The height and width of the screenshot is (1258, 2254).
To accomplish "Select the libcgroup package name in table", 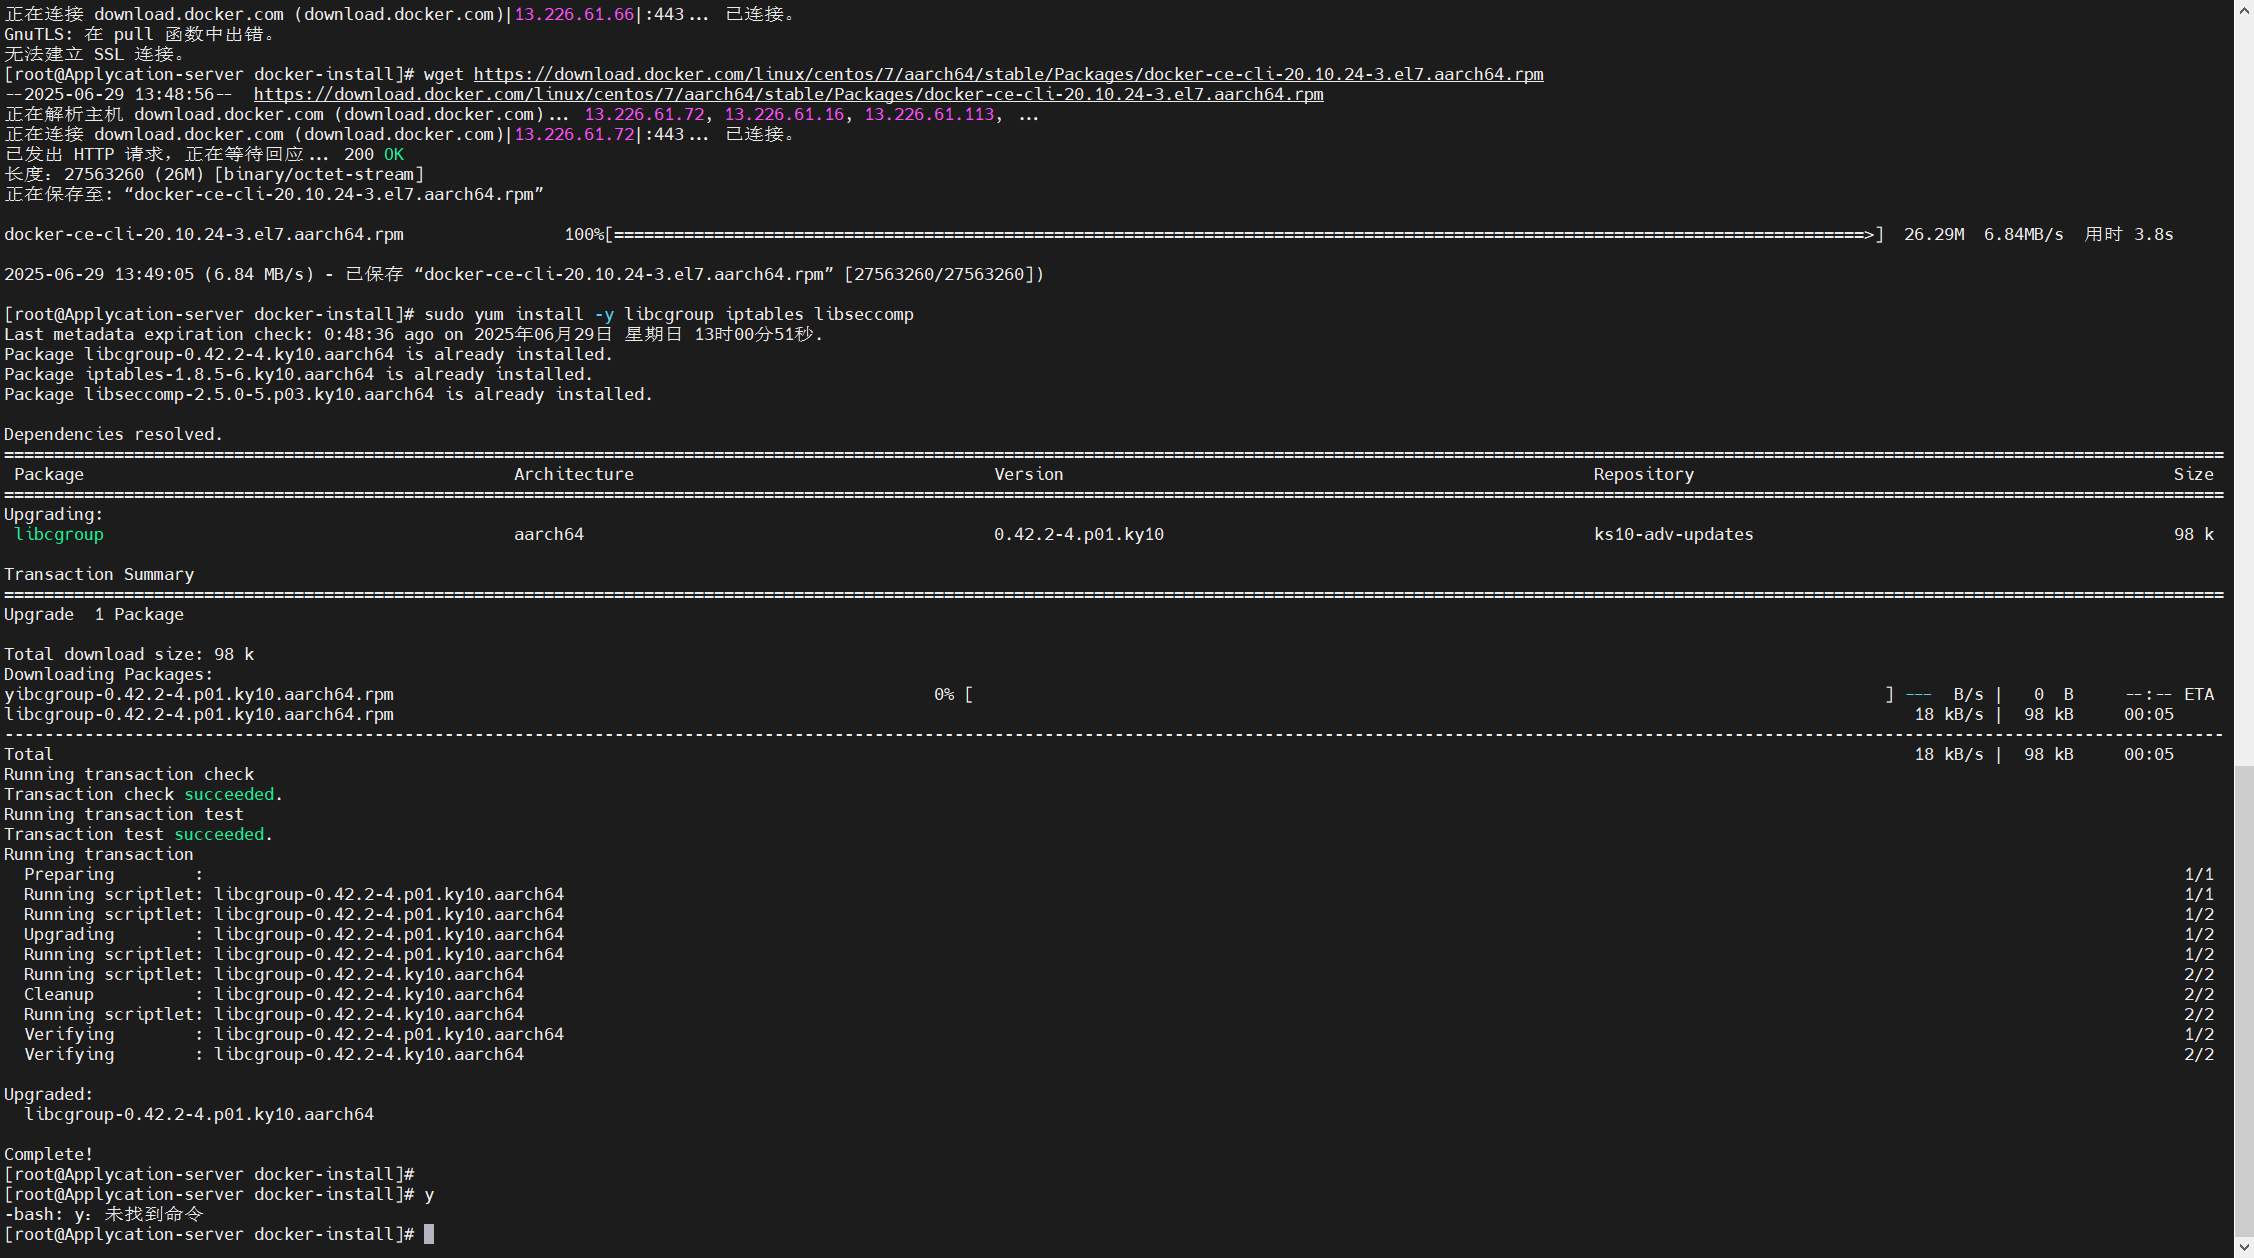I will 59,534.
